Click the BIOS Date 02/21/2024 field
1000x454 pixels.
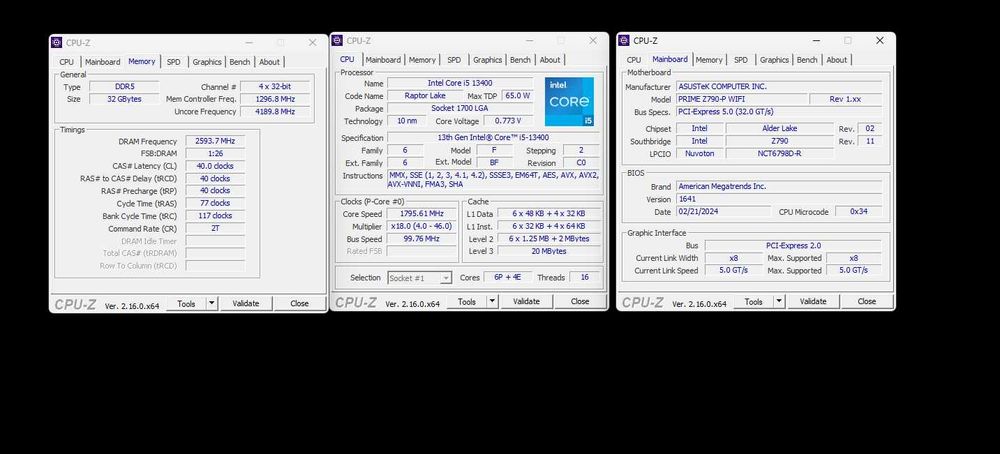(x=723, y=212)
